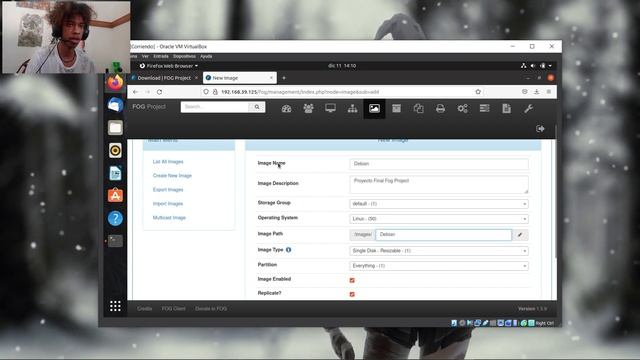
Task: Open the Printers management icon
Action: coord(440,109)
